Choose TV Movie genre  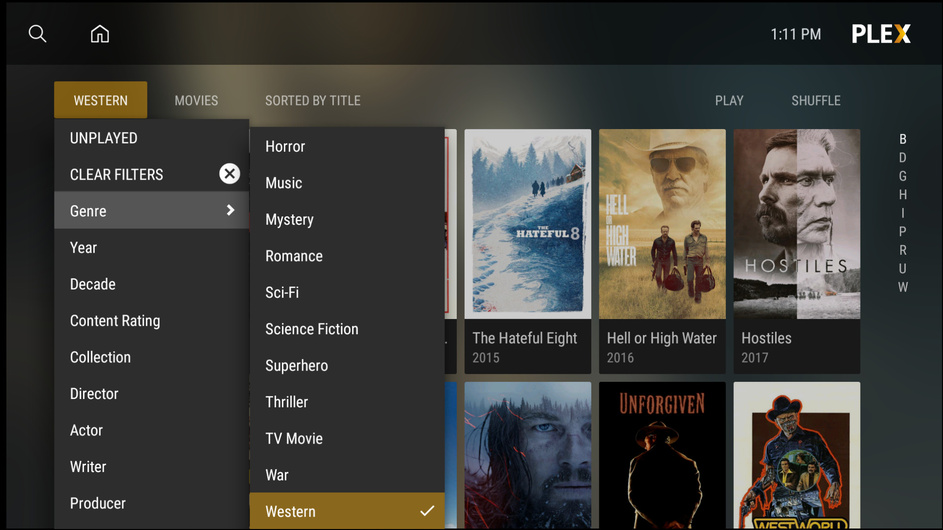pos(347,439)
